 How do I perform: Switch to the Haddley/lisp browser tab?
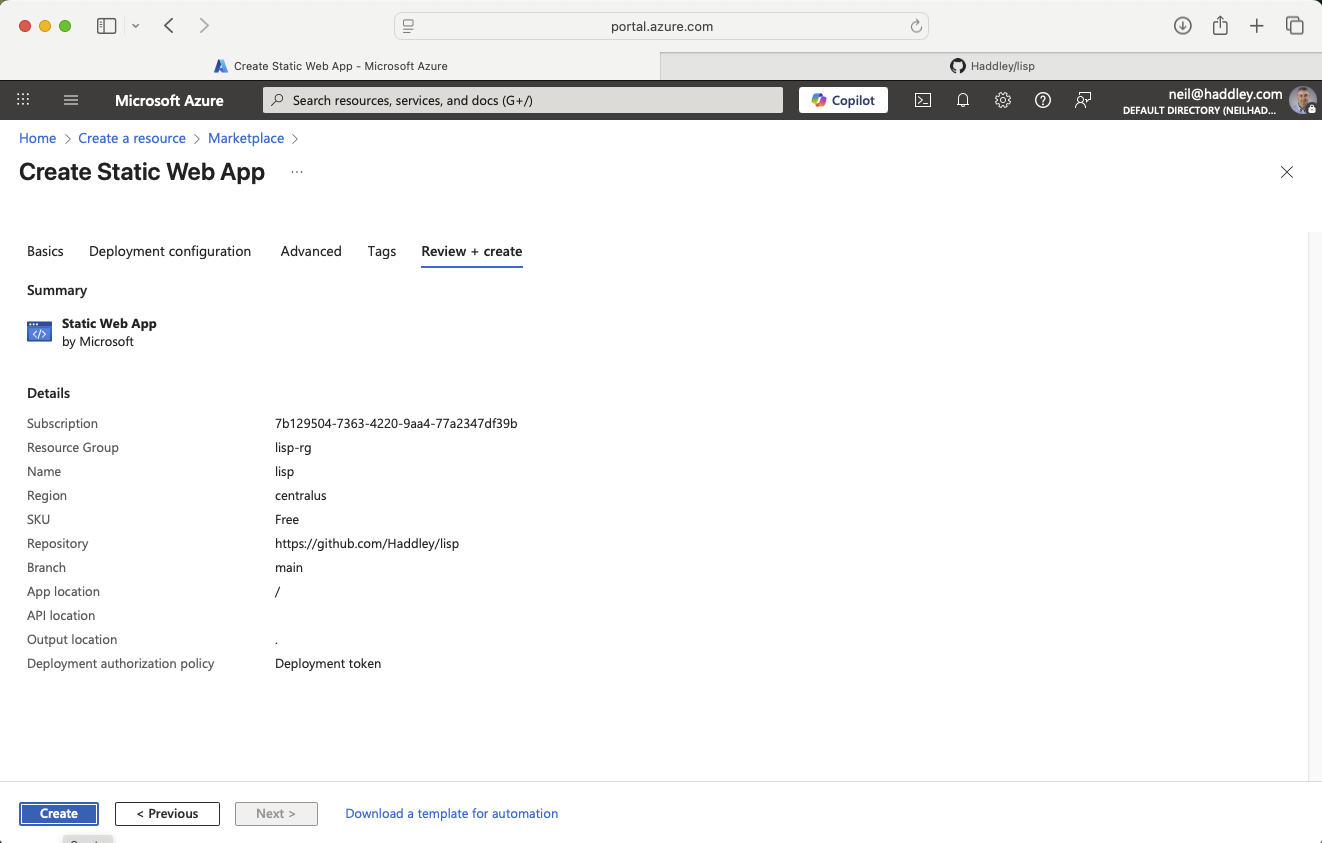pyautogui.click(x=991, y=66)
